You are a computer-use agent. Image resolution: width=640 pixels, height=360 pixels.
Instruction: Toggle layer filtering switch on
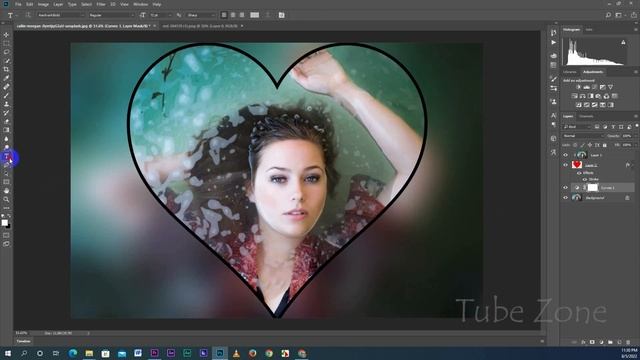pyautogui.click(x=636, y=126)
